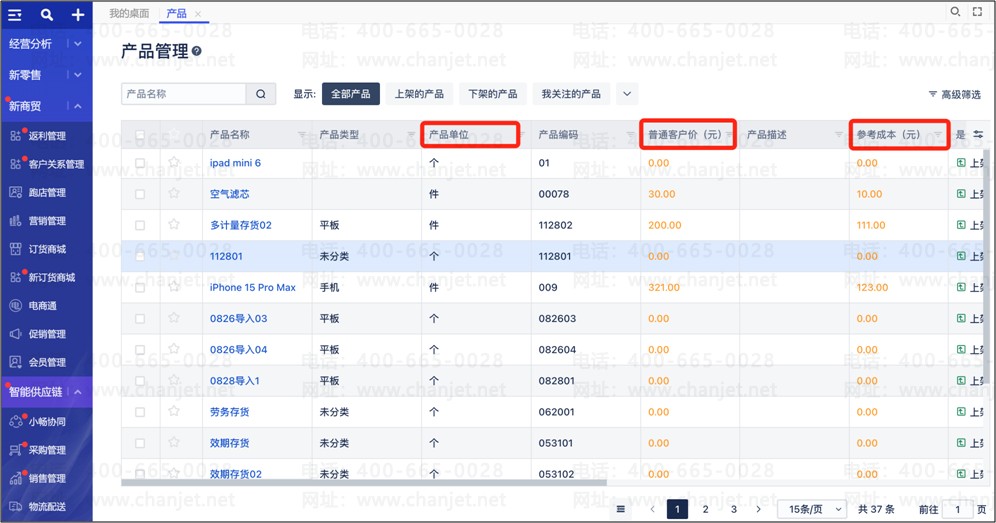Click the next page arrow
This screenshot has width=996, height=523.
click(x=758, y=509)
